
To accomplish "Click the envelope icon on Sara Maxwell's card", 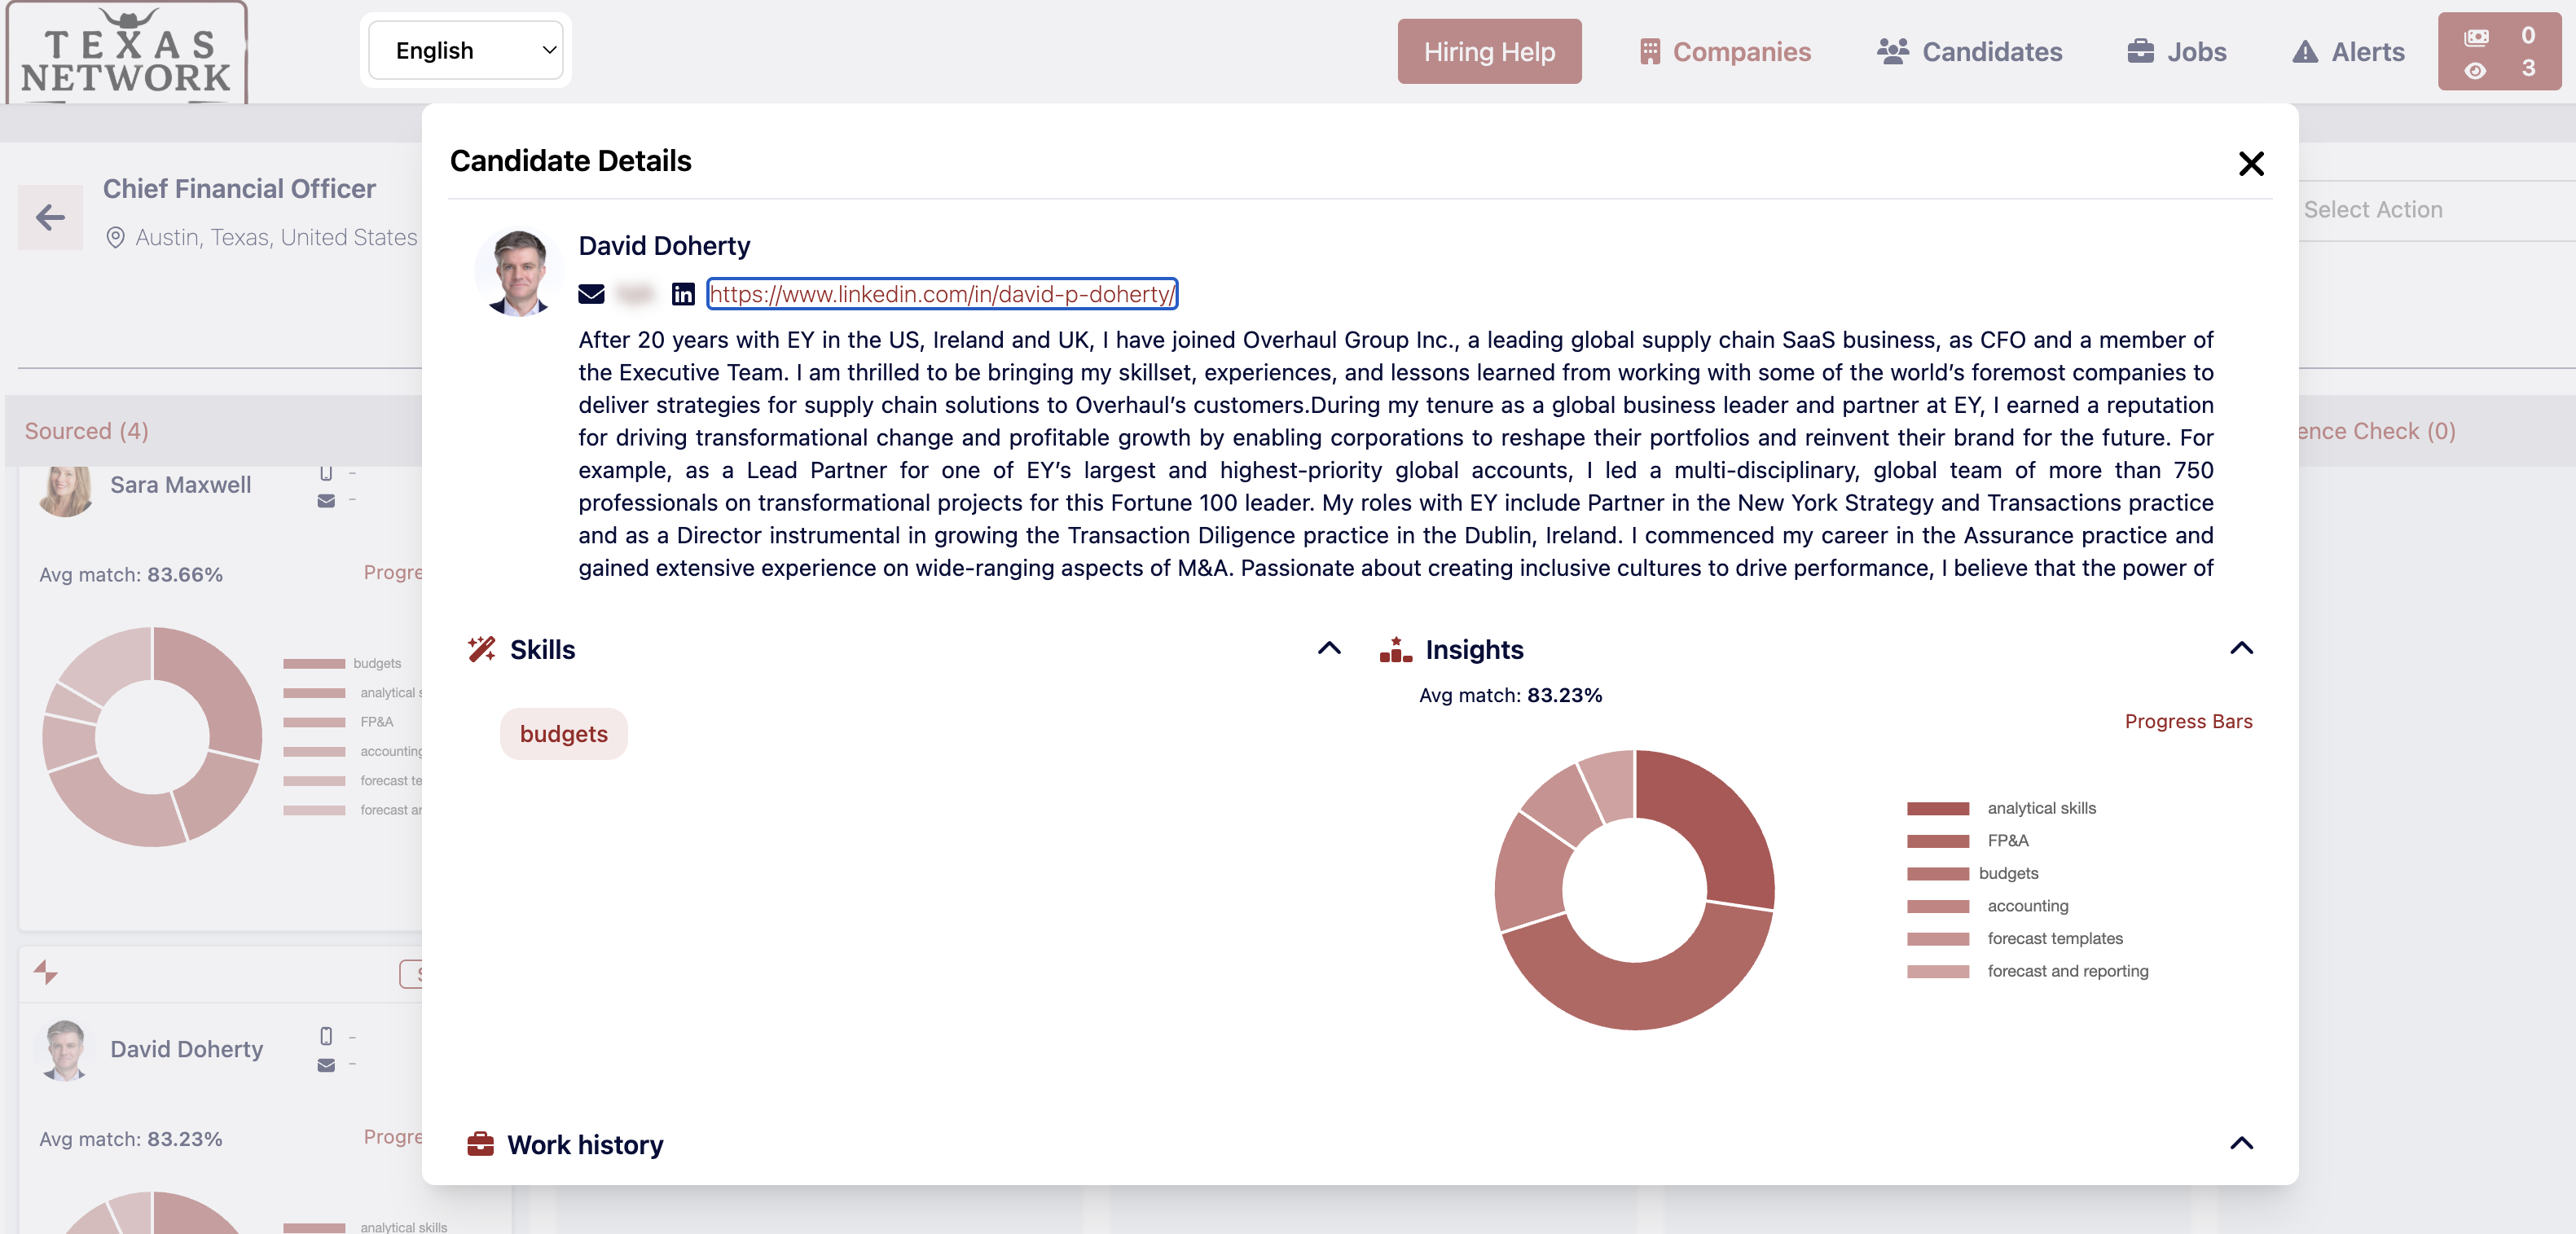I will coord(326,501).
